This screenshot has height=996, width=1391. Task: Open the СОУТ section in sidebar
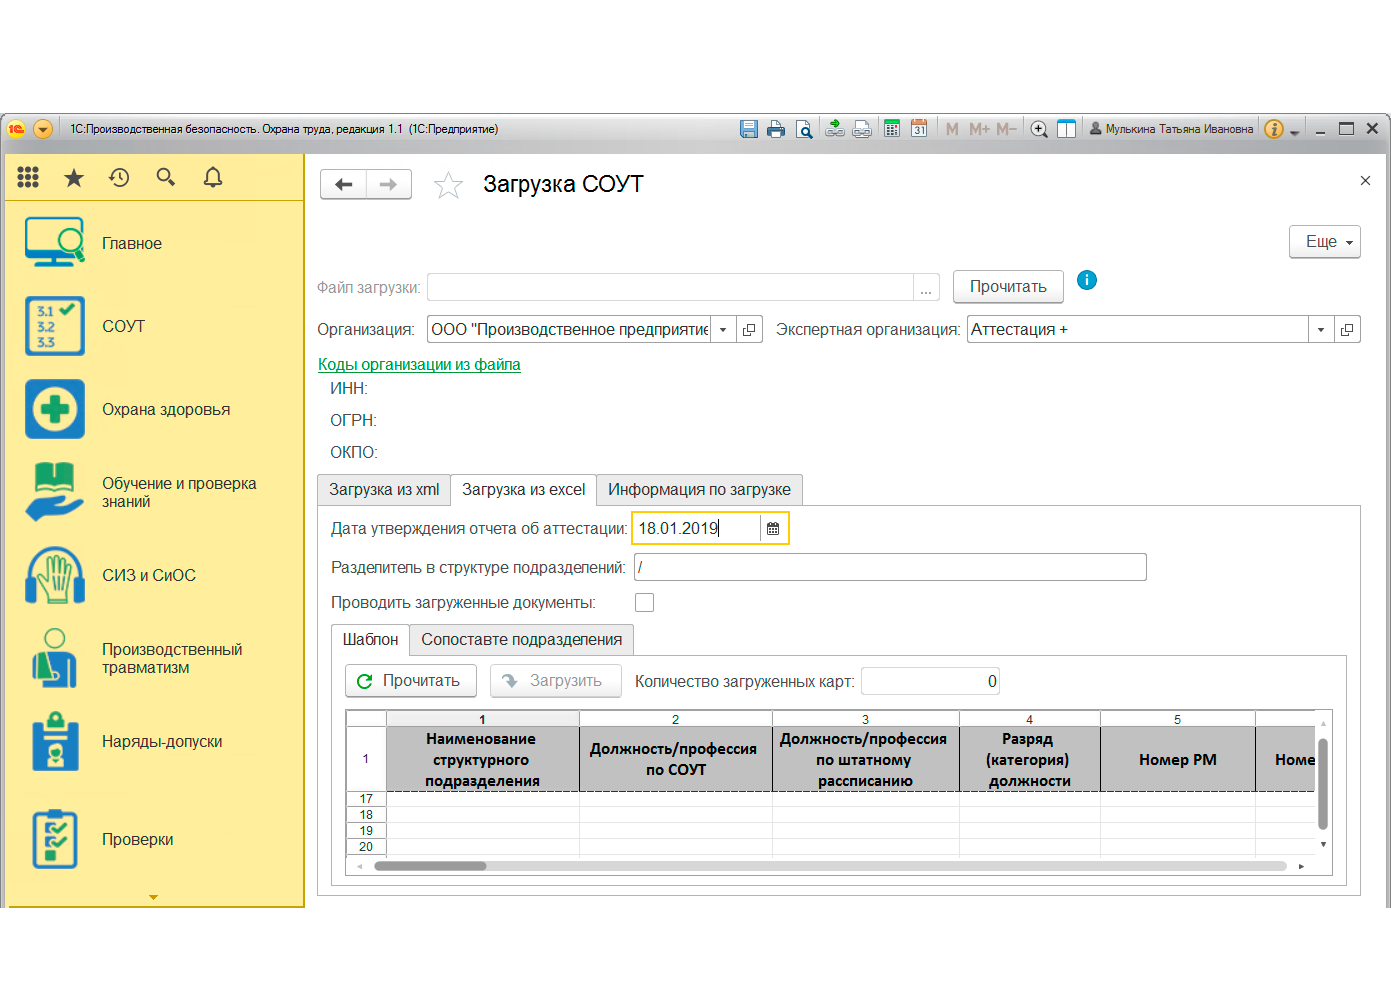click(x=123, y=326)
